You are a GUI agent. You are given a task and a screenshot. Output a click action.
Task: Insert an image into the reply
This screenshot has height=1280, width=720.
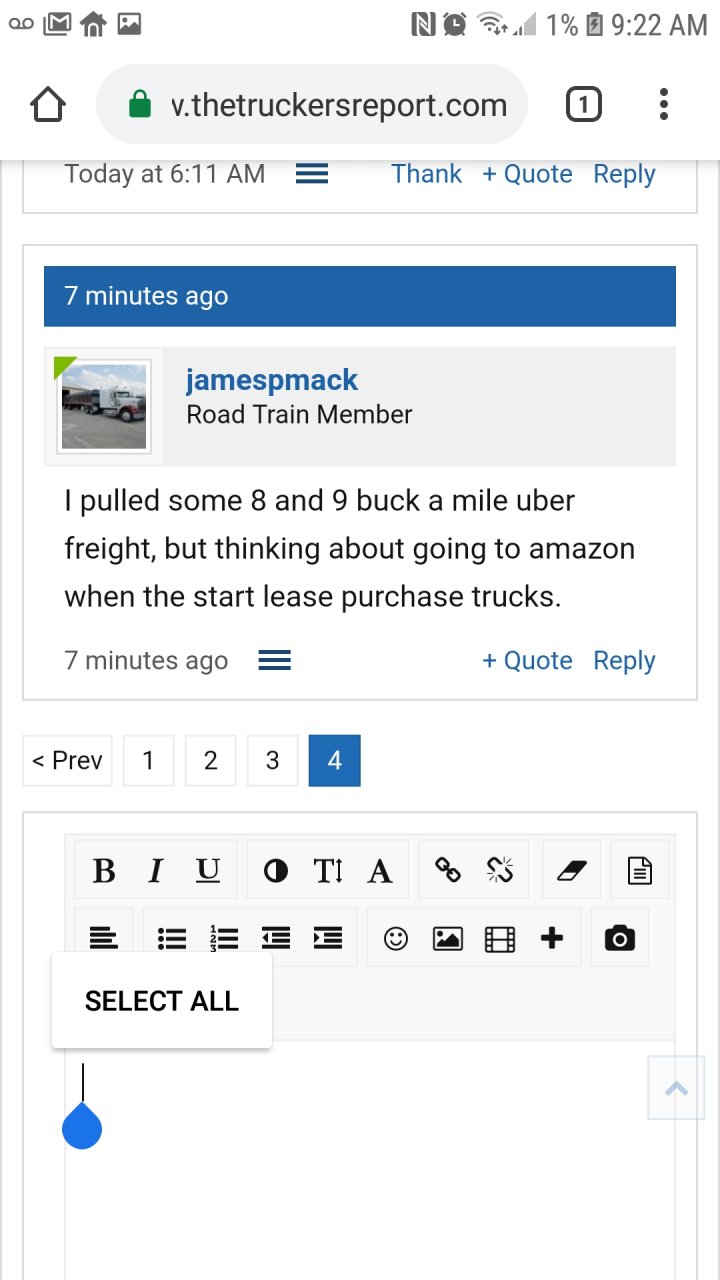(x=447, y=938)
